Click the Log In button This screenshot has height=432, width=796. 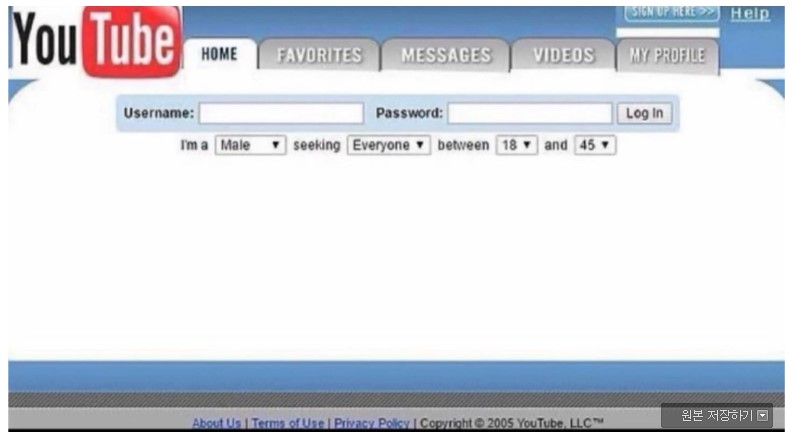tap(644, 113)
